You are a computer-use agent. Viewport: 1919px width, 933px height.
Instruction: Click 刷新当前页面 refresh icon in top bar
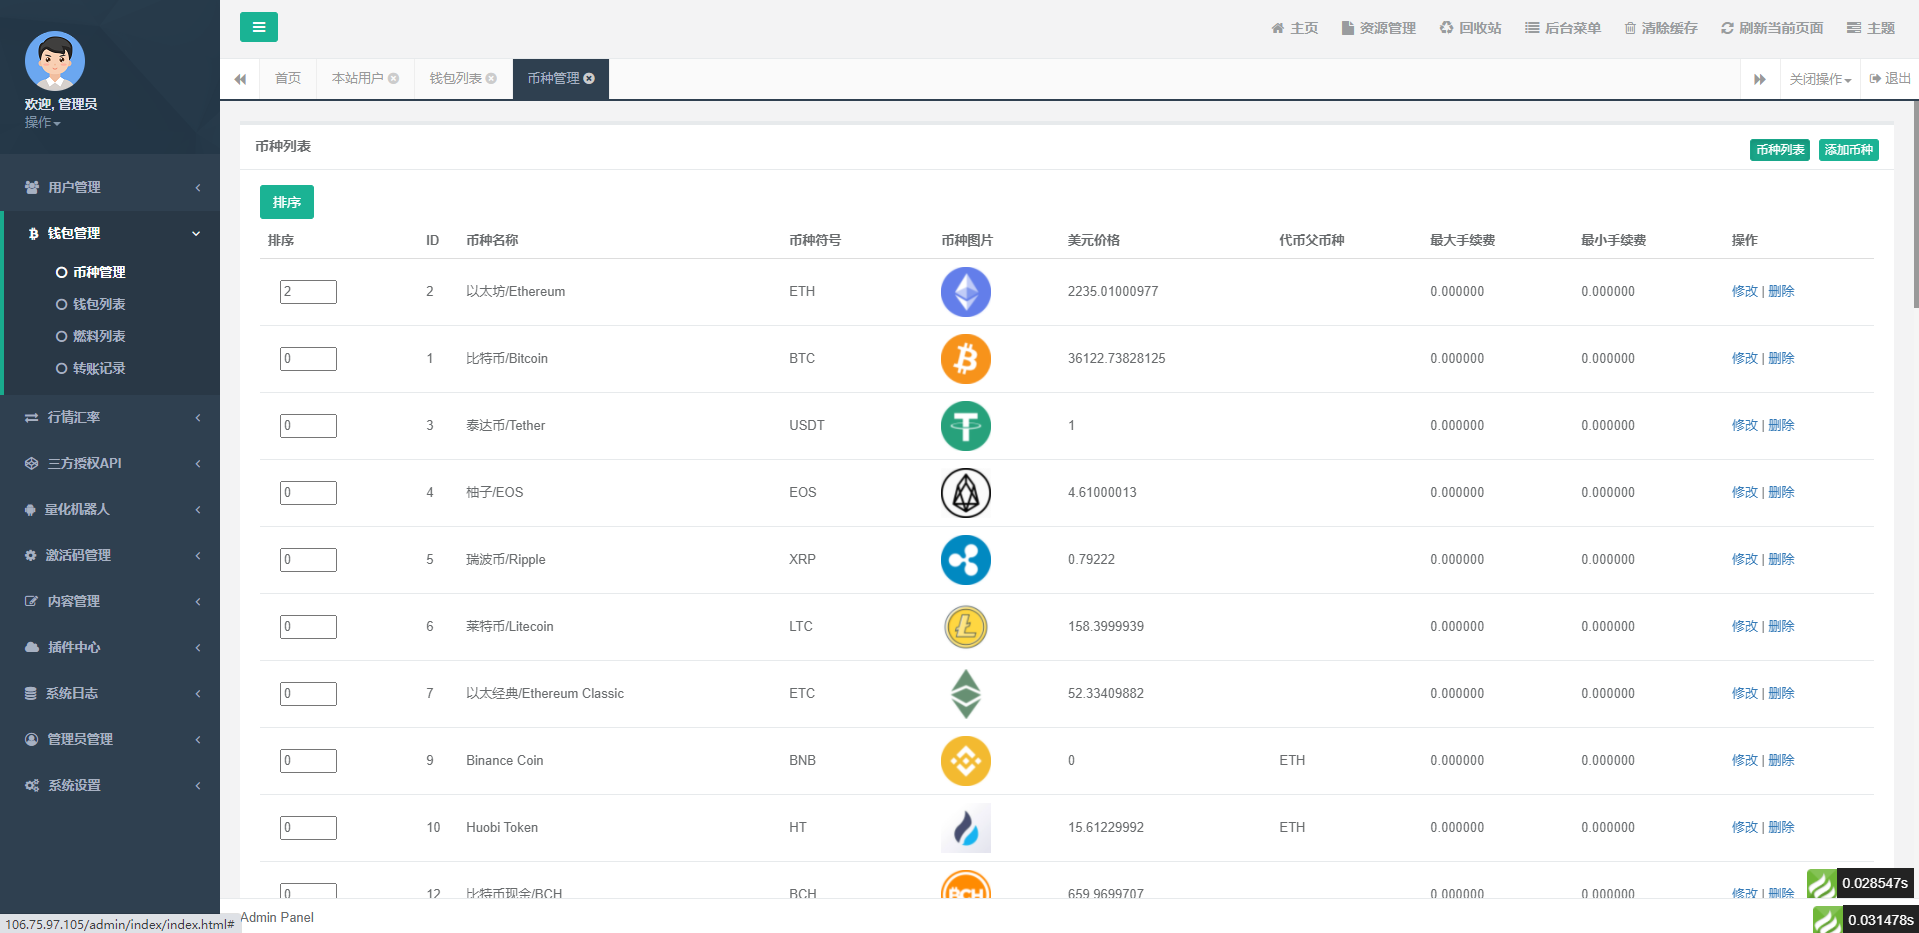tap(1727, 28)
